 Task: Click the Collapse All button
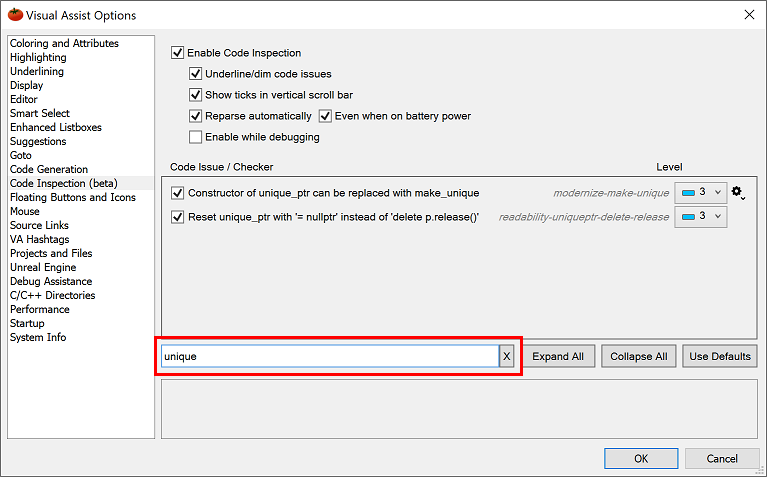[x=638, y=357]
